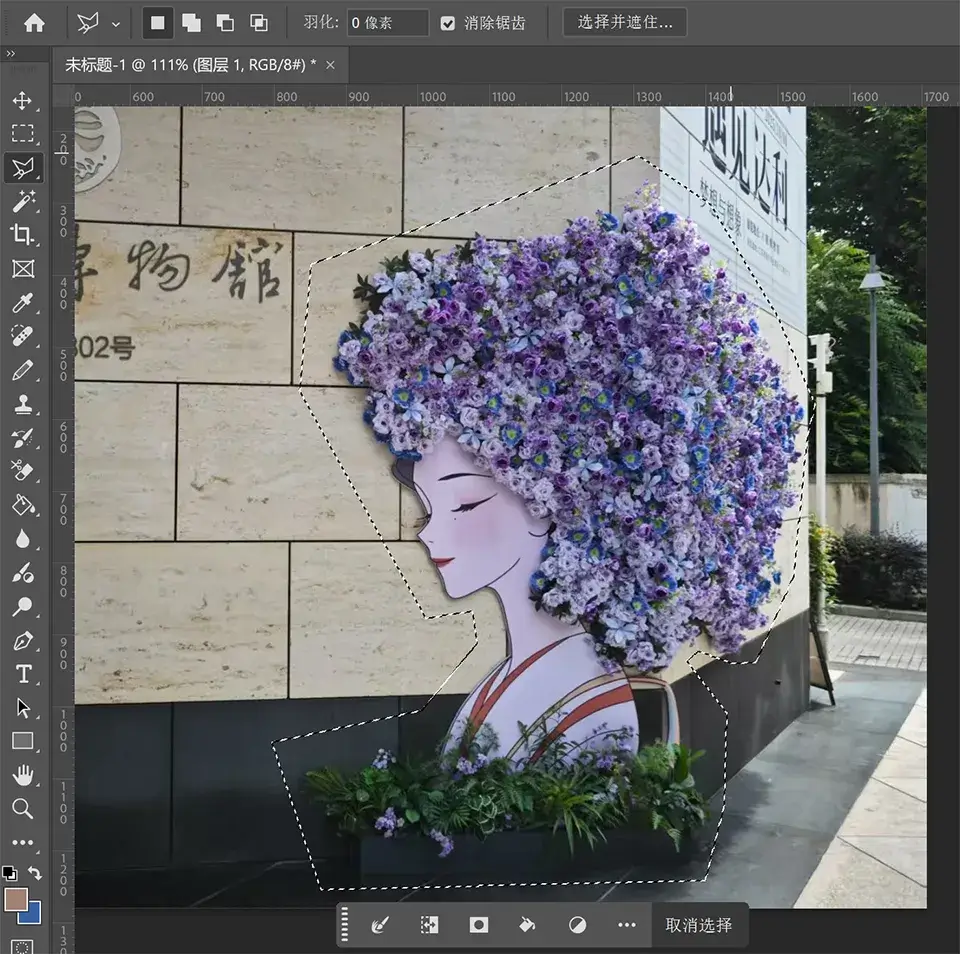The width and height of the screenshot is (960, 954).
Task: Go to the Home screen icon
Action: click(34, 23)
